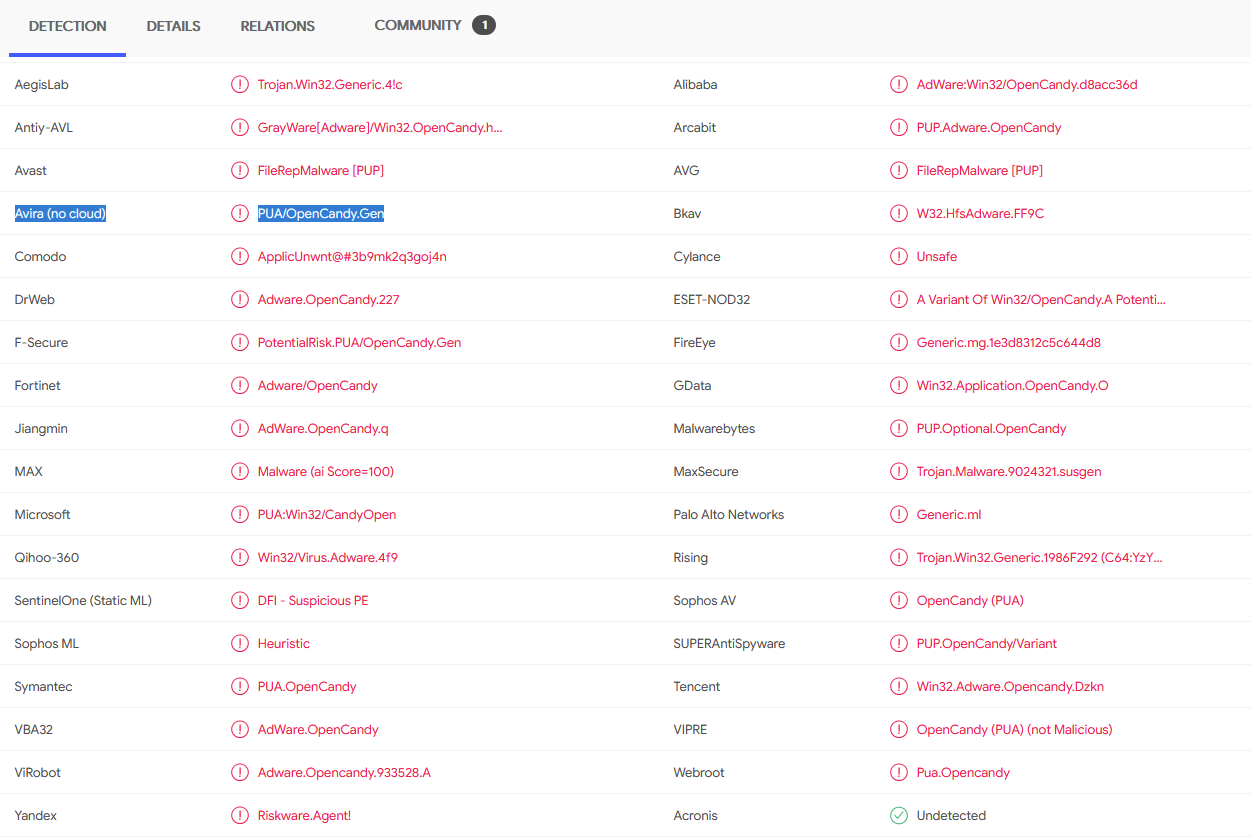
Task: Click the alert icon in AegisLab row
Action: point(240,85)
